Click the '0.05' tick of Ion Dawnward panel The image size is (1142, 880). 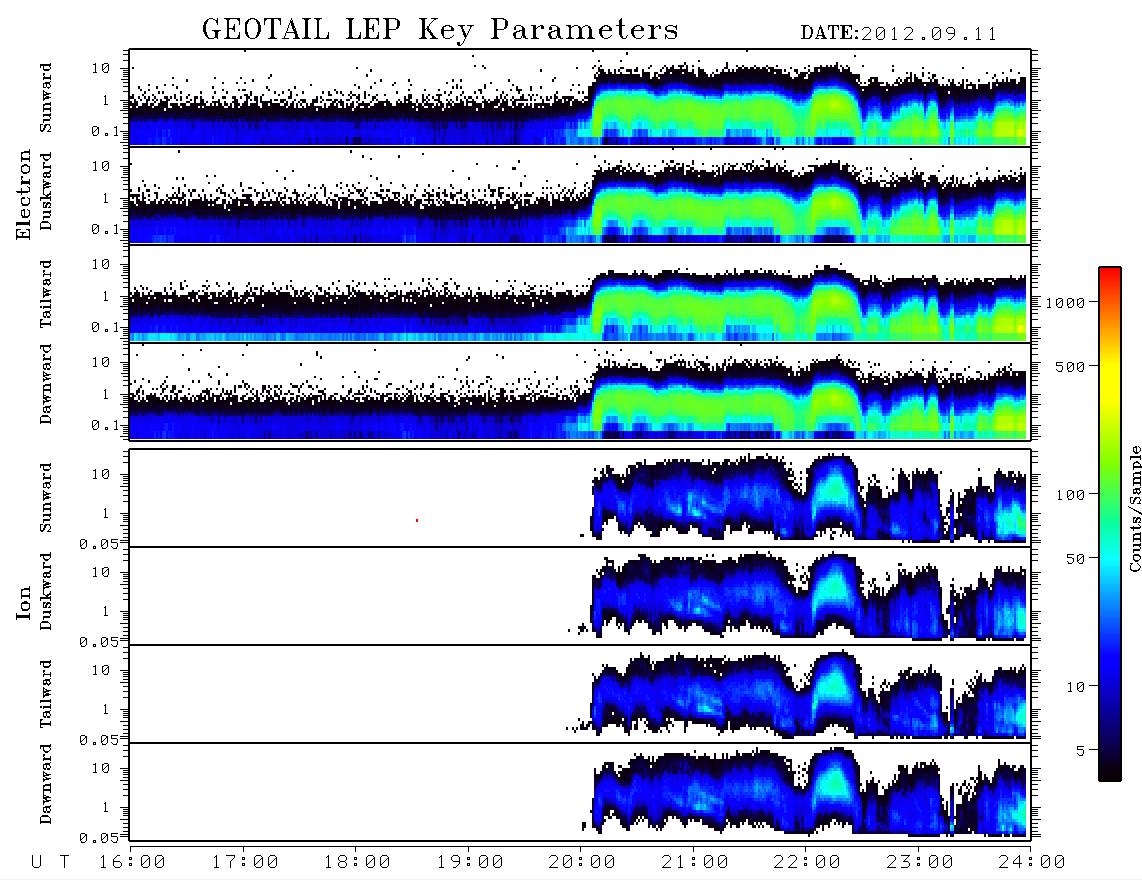(99, 838)
